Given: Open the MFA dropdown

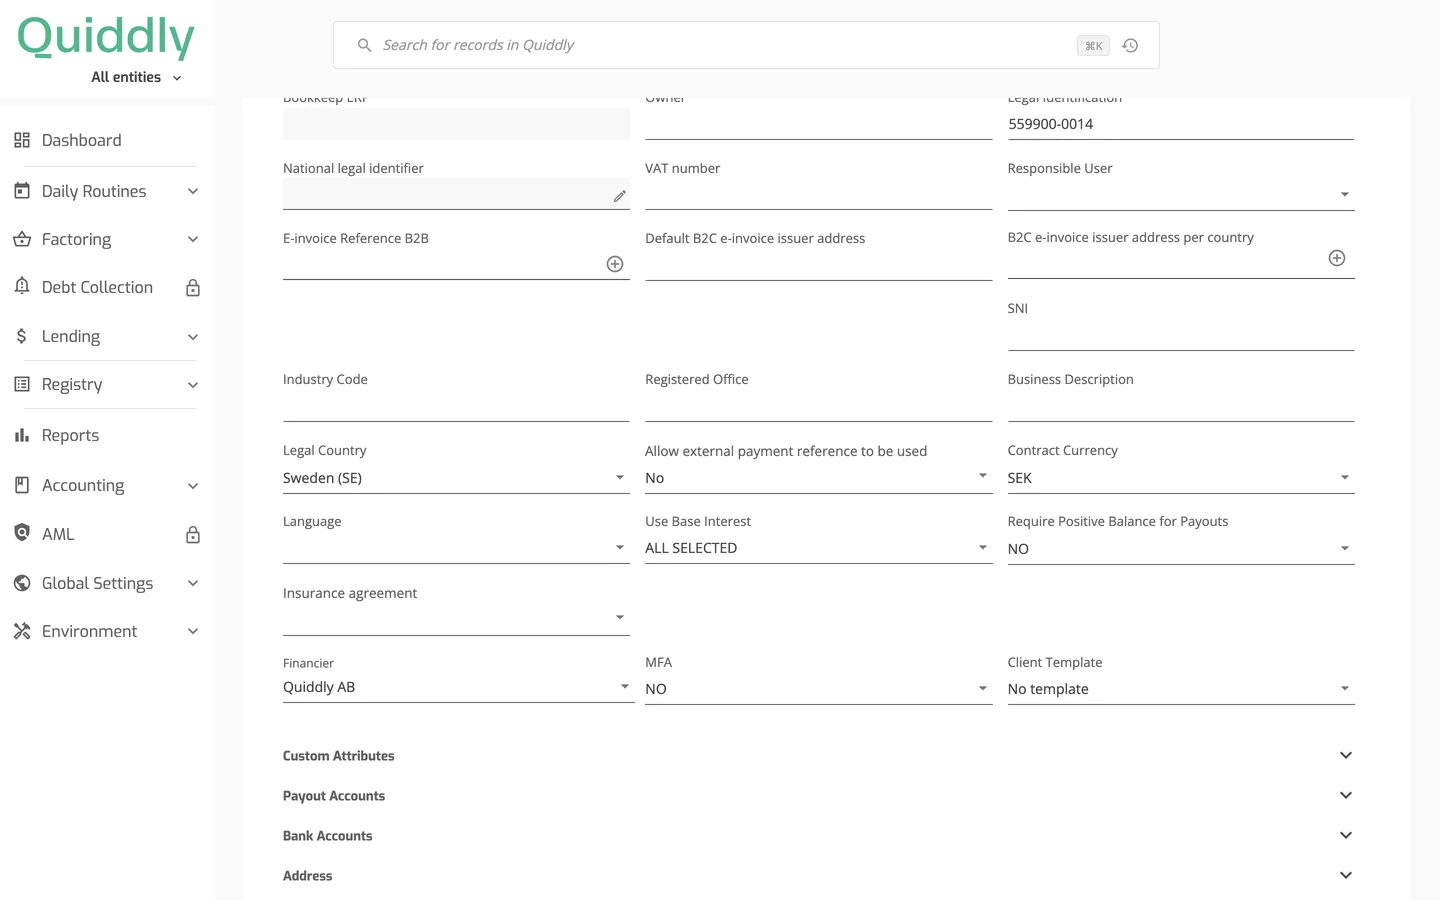Looking at the screenshot, I should click(x=818, y=689).
